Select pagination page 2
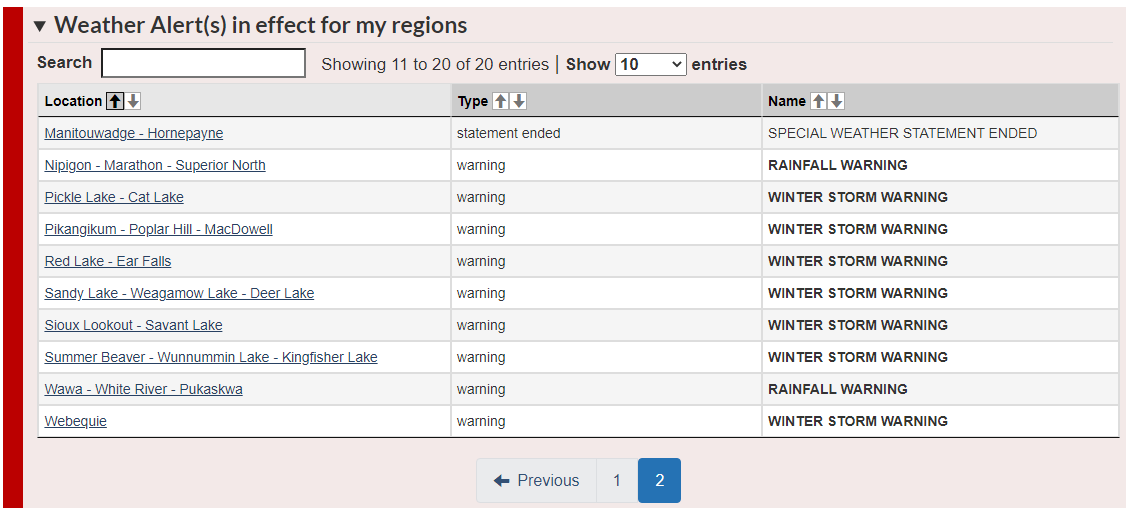The height and width of the screenshot is (508, 1126). tap(659, 481)
